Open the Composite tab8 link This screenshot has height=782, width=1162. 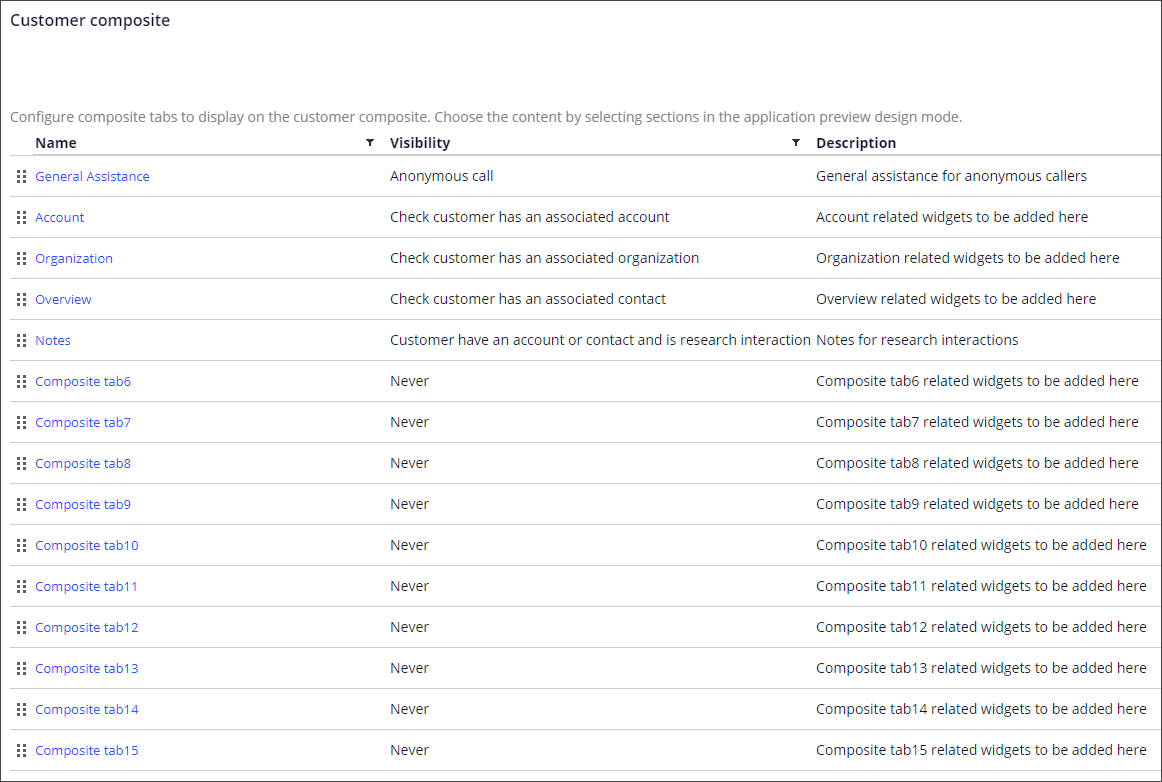[x=83, y=464]
